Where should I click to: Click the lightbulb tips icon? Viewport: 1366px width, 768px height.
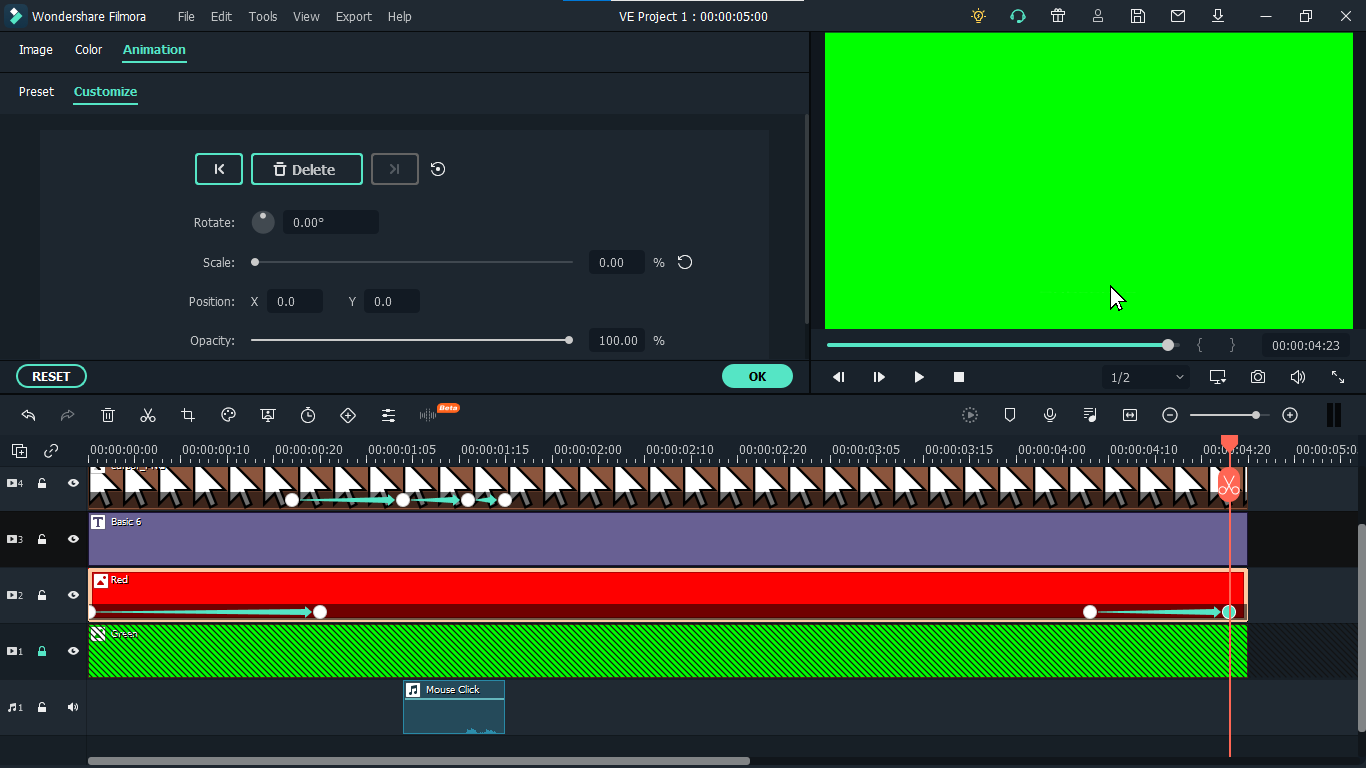point(978,16)
